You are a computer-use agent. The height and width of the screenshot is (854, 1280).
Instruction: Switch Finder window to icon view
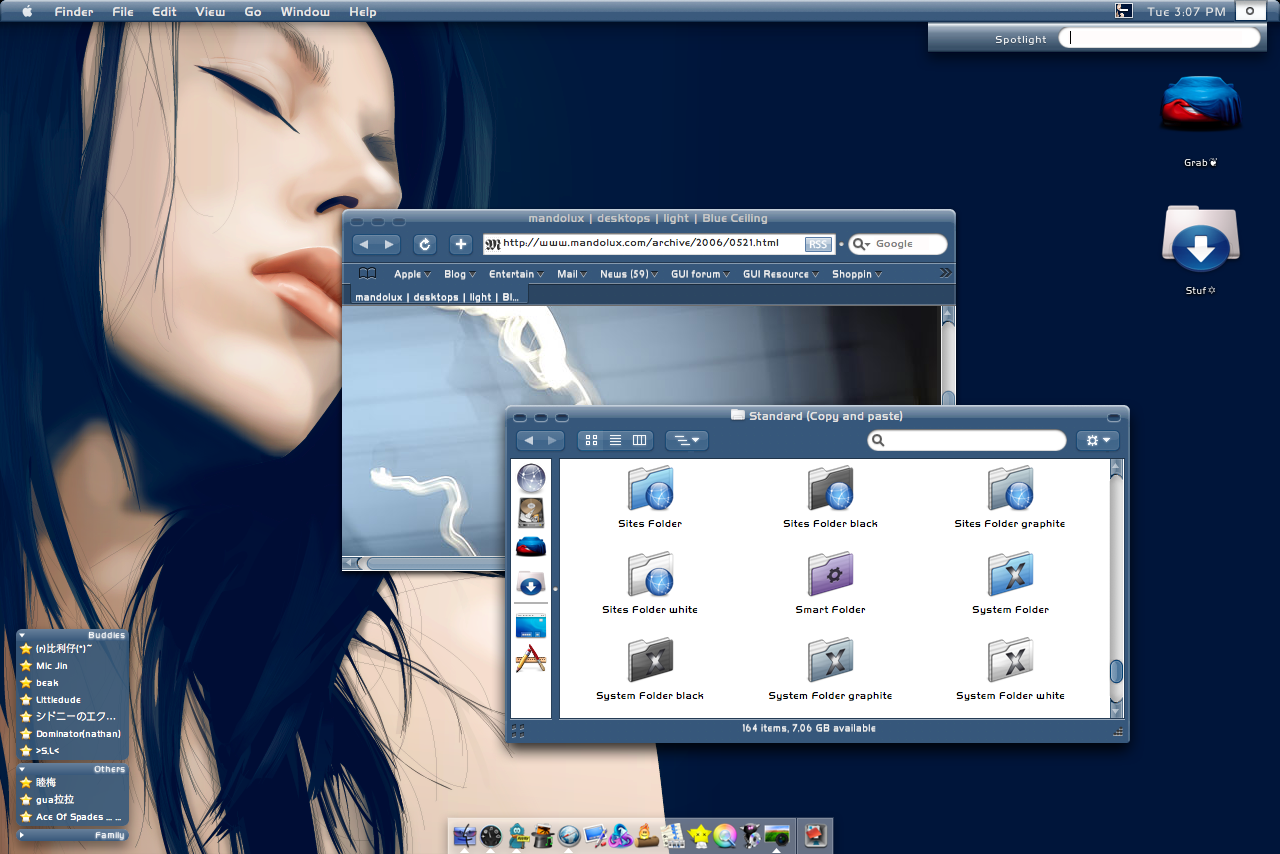click(x=591, y=440)
